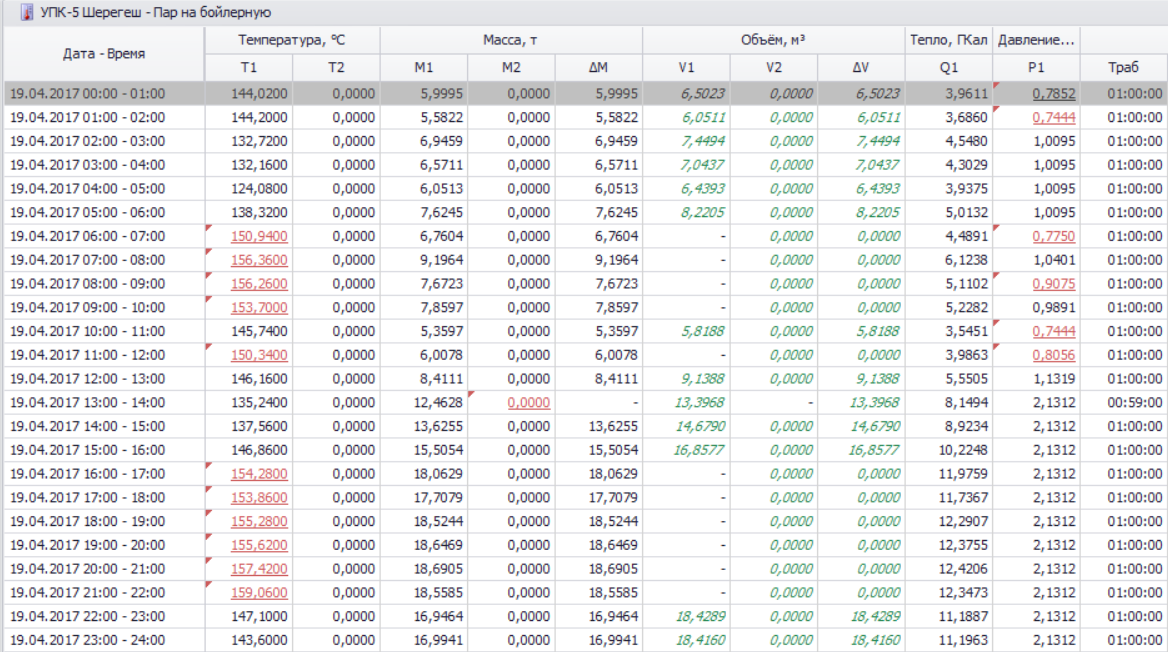The image size is (1168, 652).
Task: Open the flagged T1 value 157,4200
Action: click(259, 569)
